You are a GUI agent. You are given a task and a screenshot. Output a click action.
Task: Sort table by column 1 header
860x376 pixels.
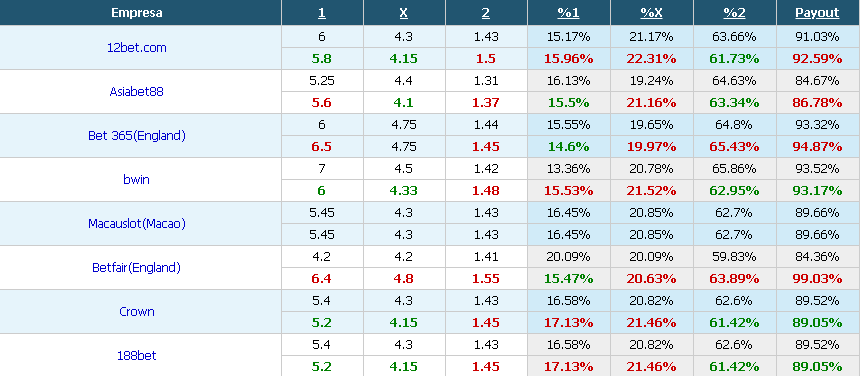[x=321, y=13]
